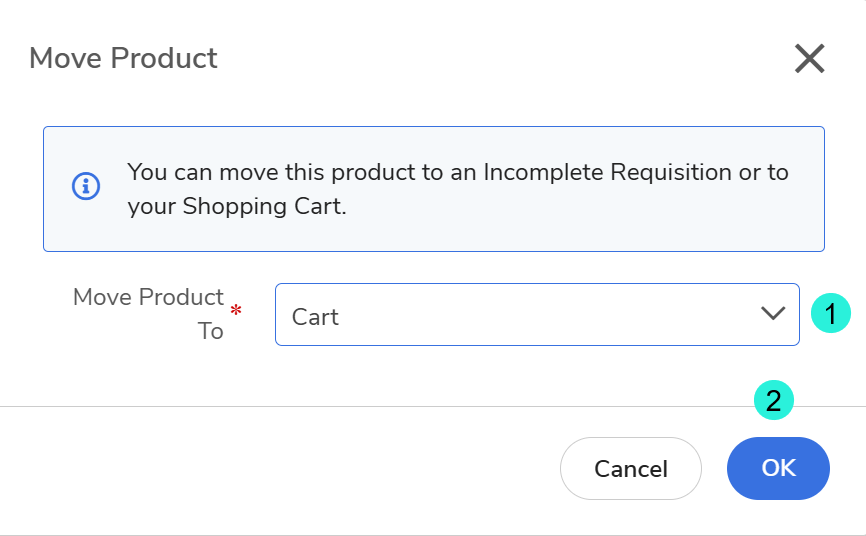
Task: Click the red required asterisk
Action: click(x=236, y=310)
